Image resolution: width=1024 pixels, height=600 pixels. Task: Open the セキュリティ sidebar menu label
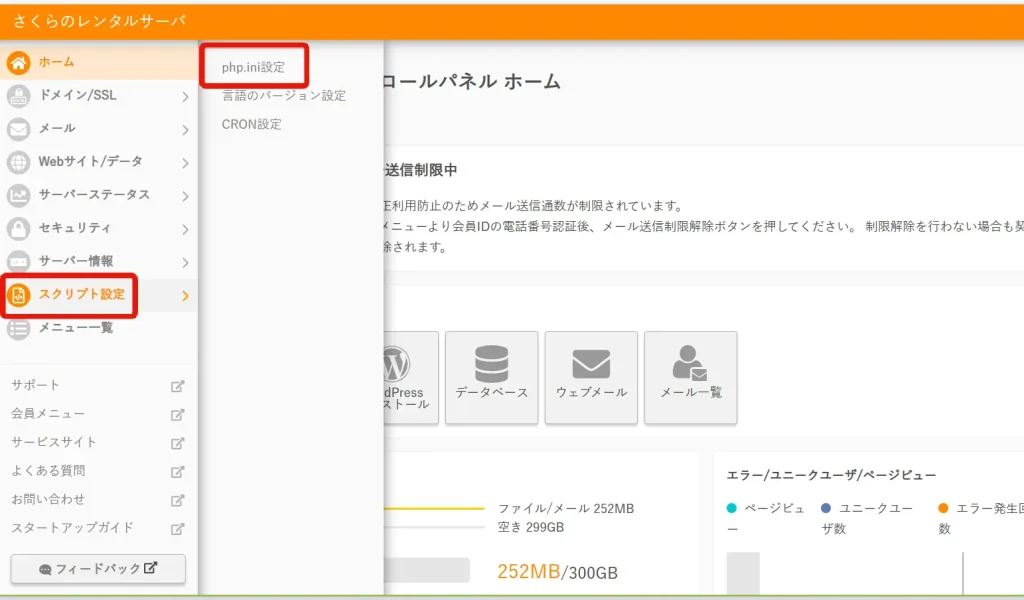[74, 227]
